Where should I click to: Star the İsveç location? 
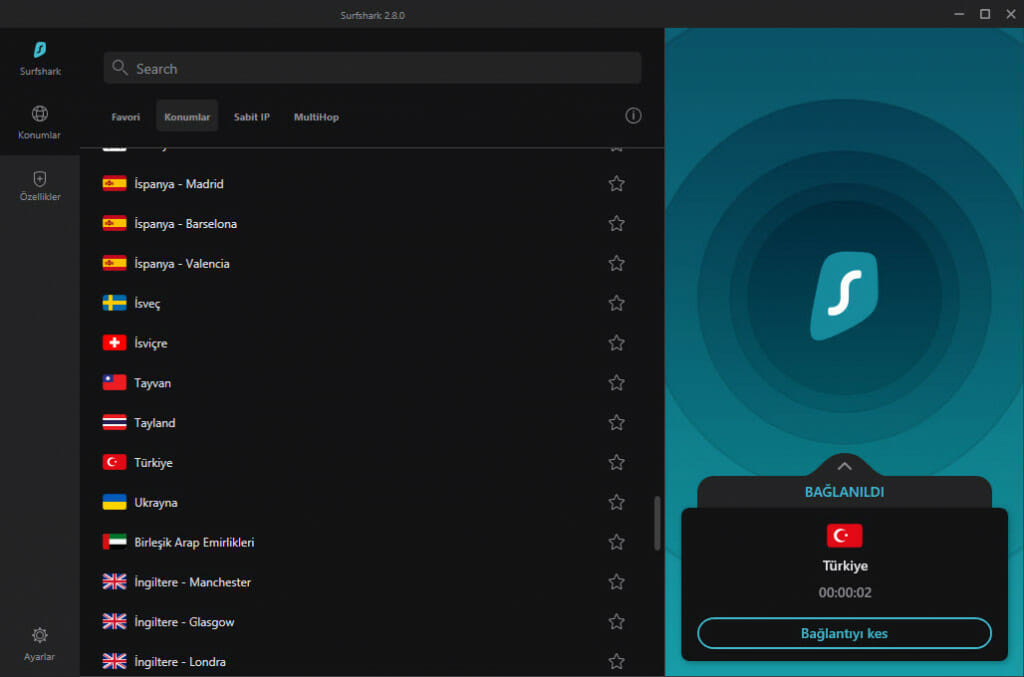point(616,303)
